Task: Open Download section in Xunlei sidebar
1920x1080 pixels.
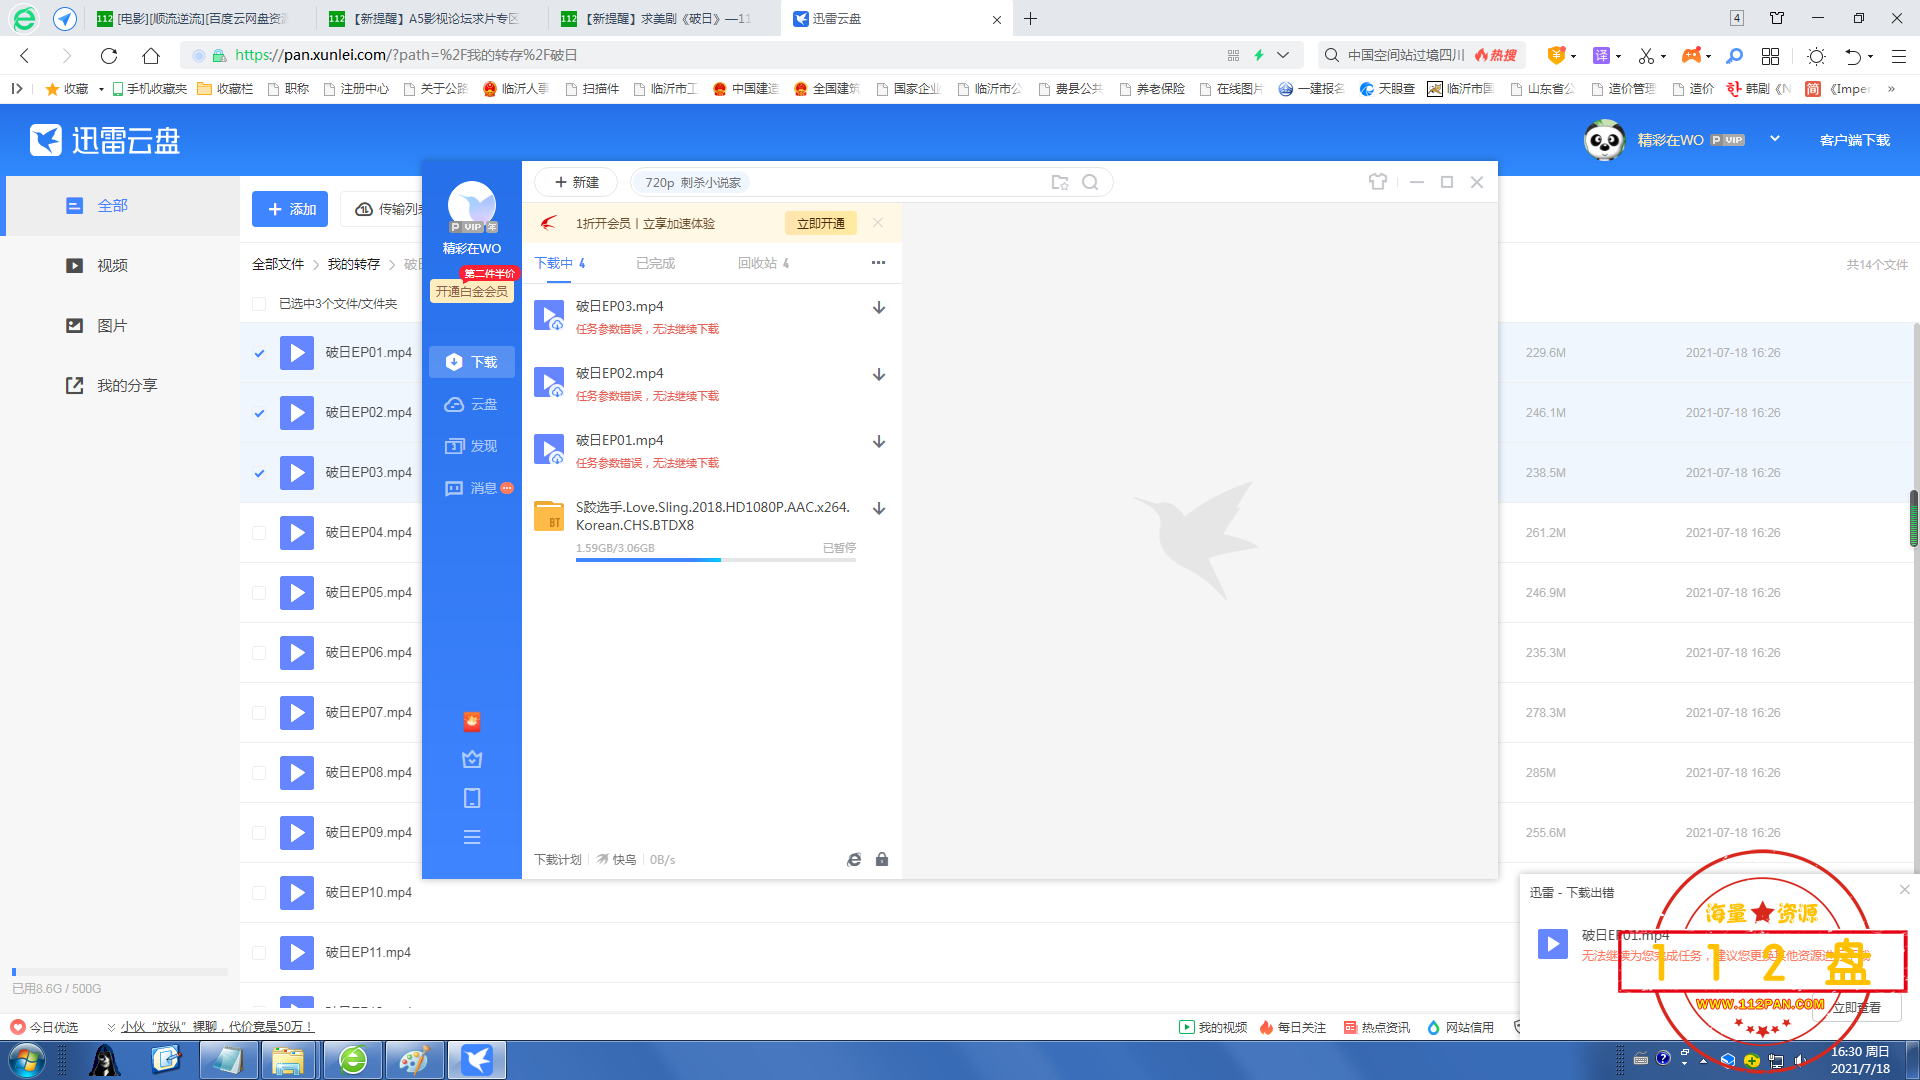Action: point(471,362)
